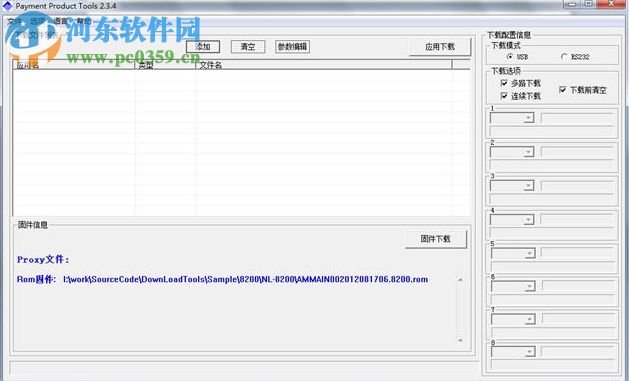629x381 pixels.
Task: Sort by the 类型 column header
Action: pos(166,65)
